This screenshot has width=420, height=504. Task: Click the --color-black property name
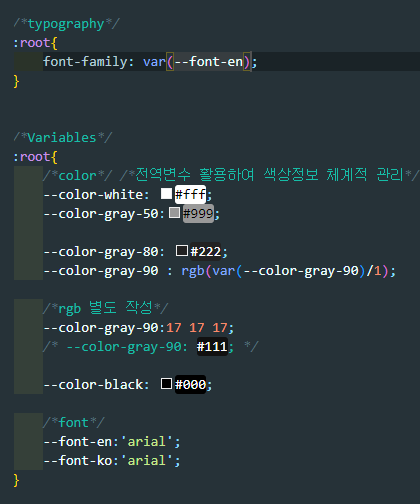click(93, 385)
